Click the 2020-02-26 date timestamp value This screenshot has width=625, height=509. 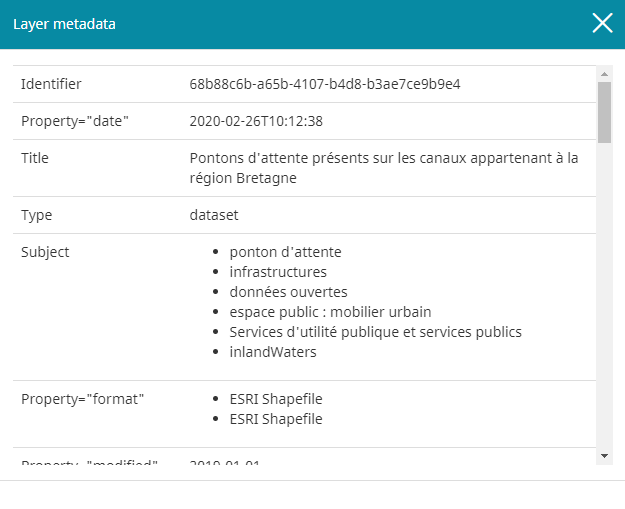(x=256, y=121)
